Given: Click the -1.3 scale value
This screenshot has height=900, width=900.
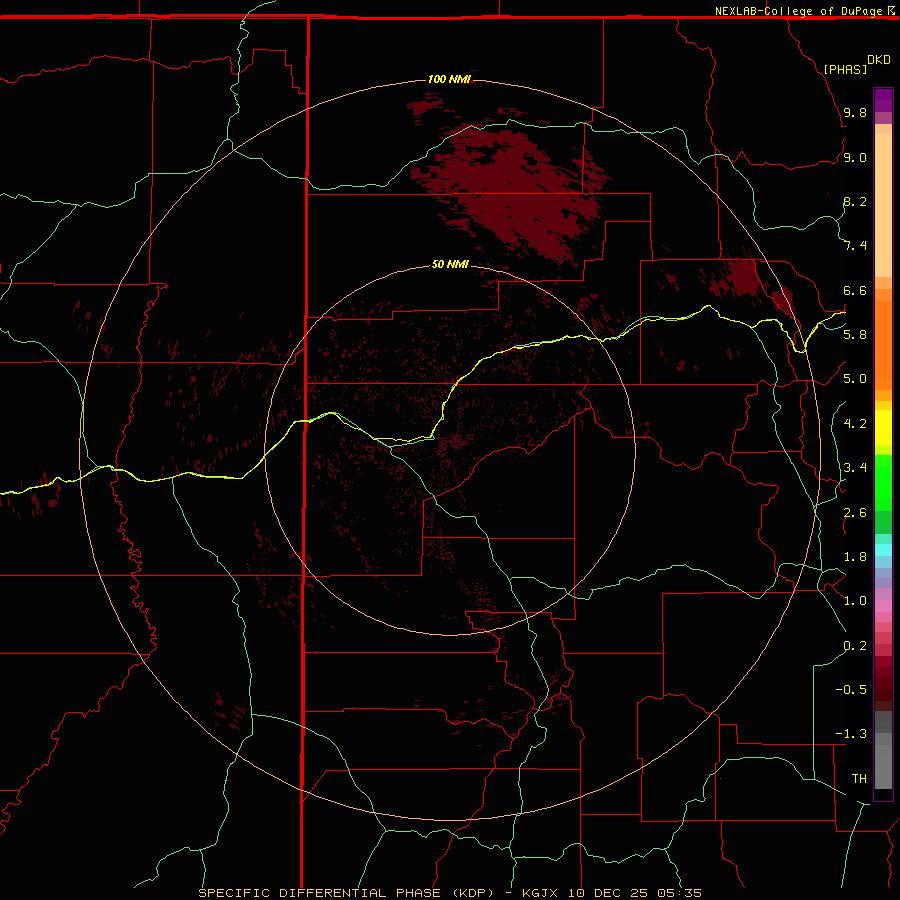Looking at the screenshot, I should click(x=851, y=734).
